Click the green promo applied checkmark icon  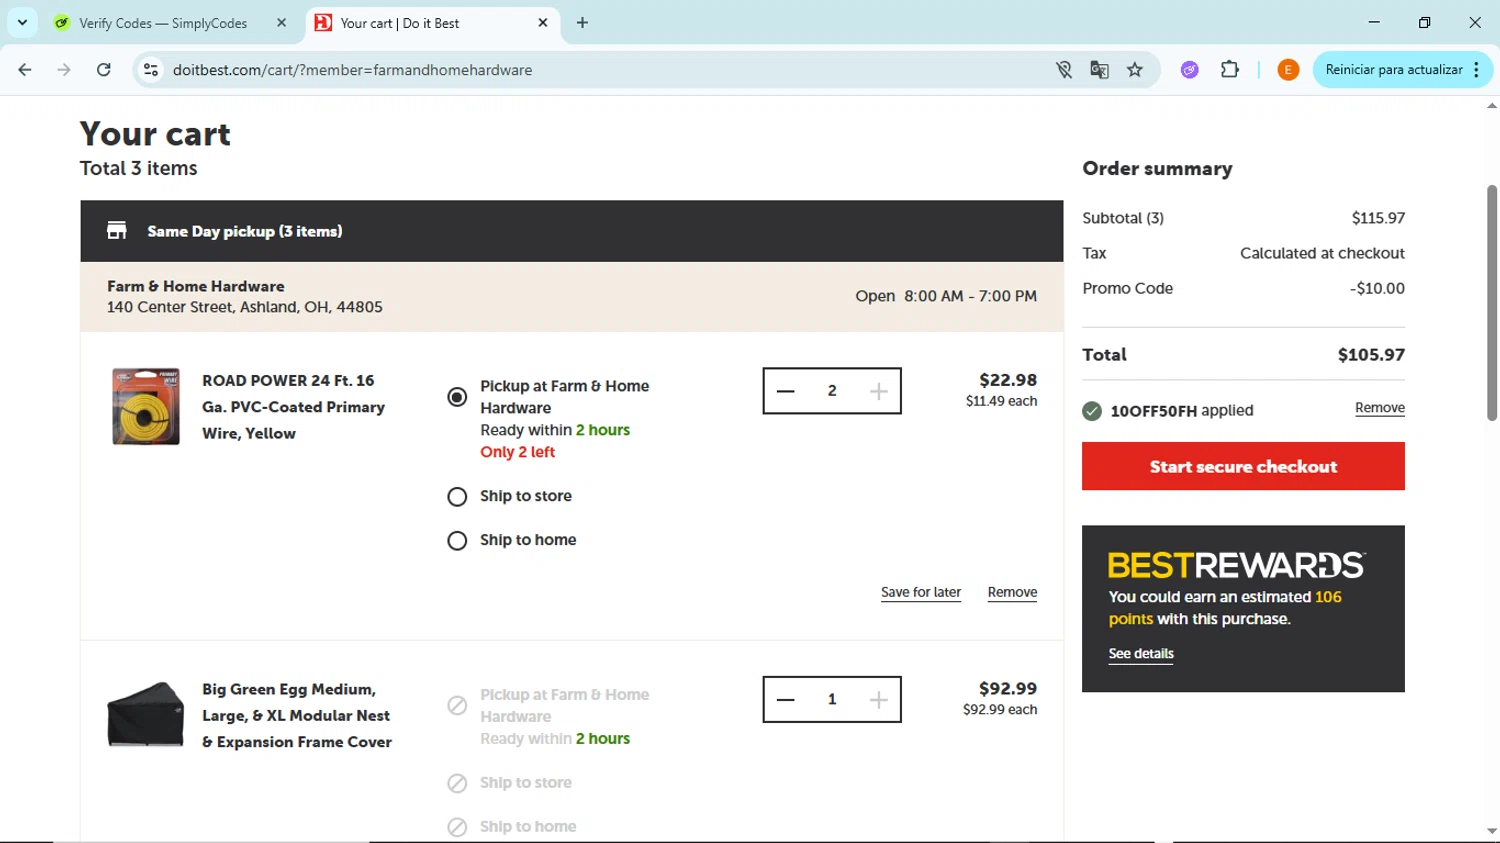pos(1092,411)
